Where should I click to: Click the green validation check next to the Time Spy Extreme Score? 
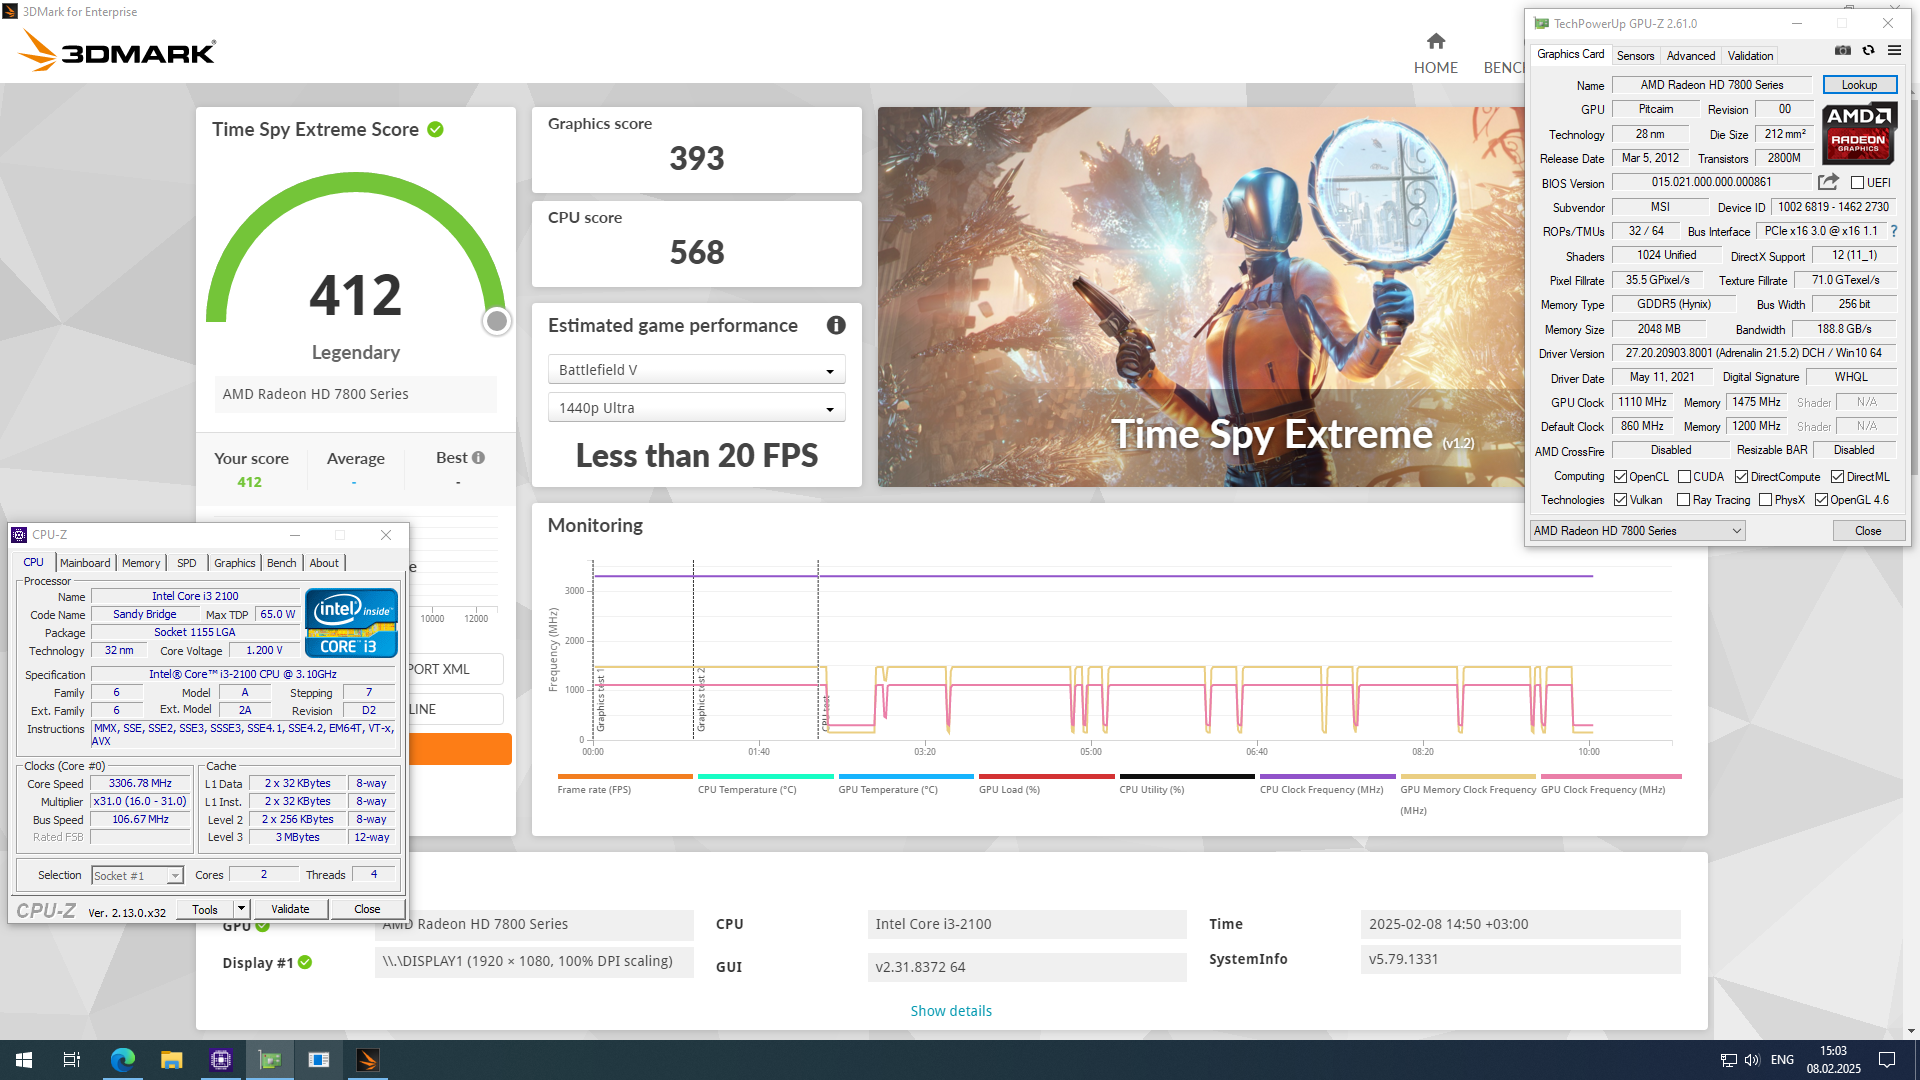435,129
